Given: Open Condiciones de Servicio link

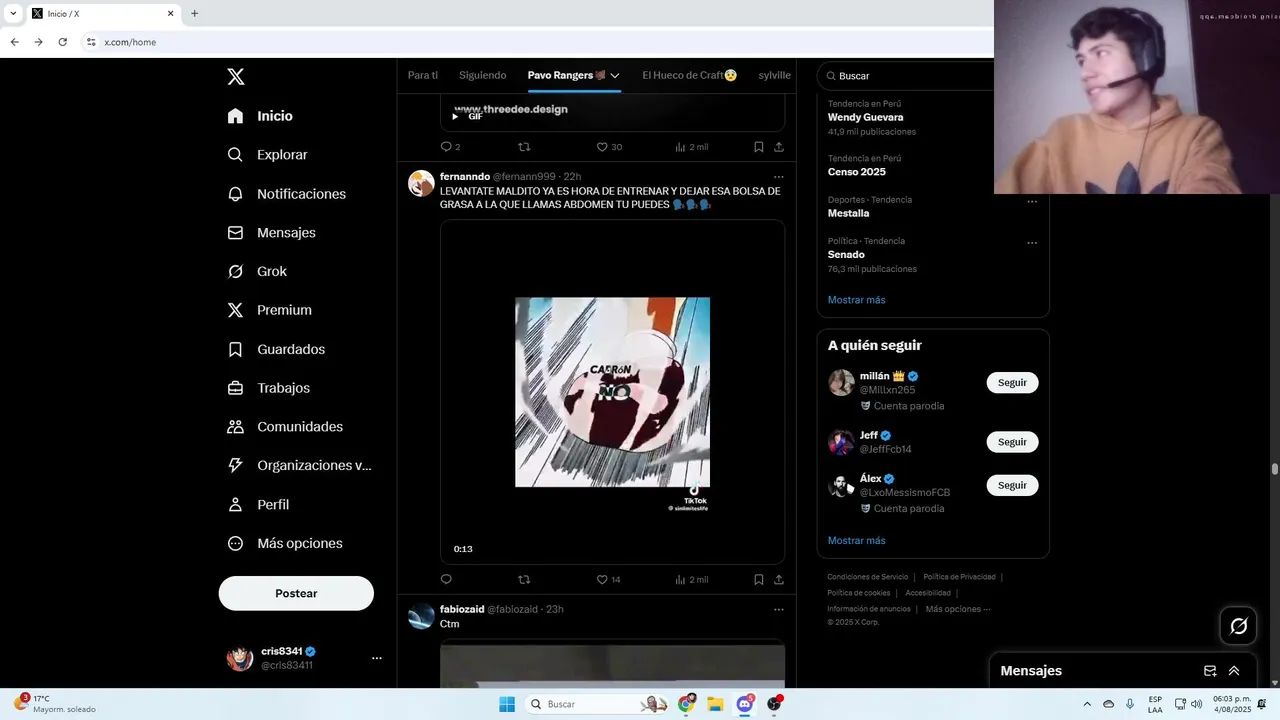Looking at the screenshot, I should click(867, 577).
